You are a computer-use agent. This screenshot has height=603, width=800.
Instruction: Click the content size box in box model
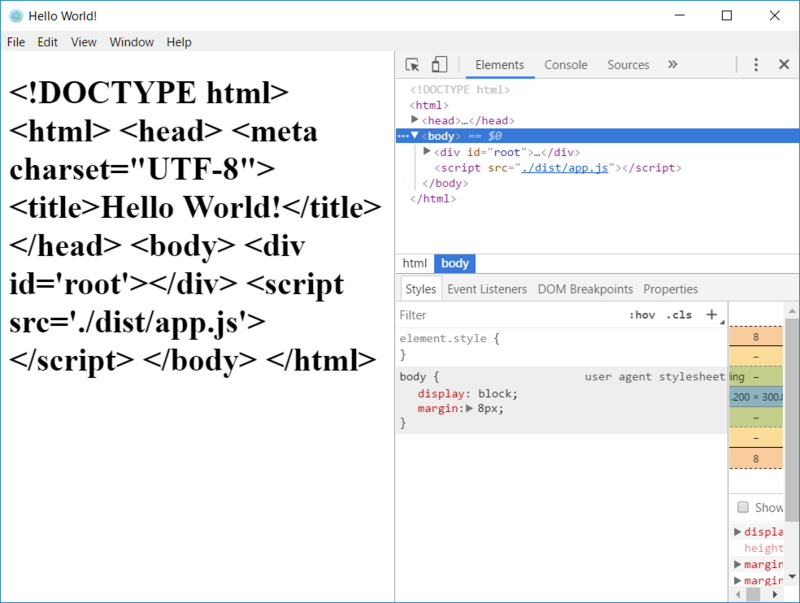[756, 397]
